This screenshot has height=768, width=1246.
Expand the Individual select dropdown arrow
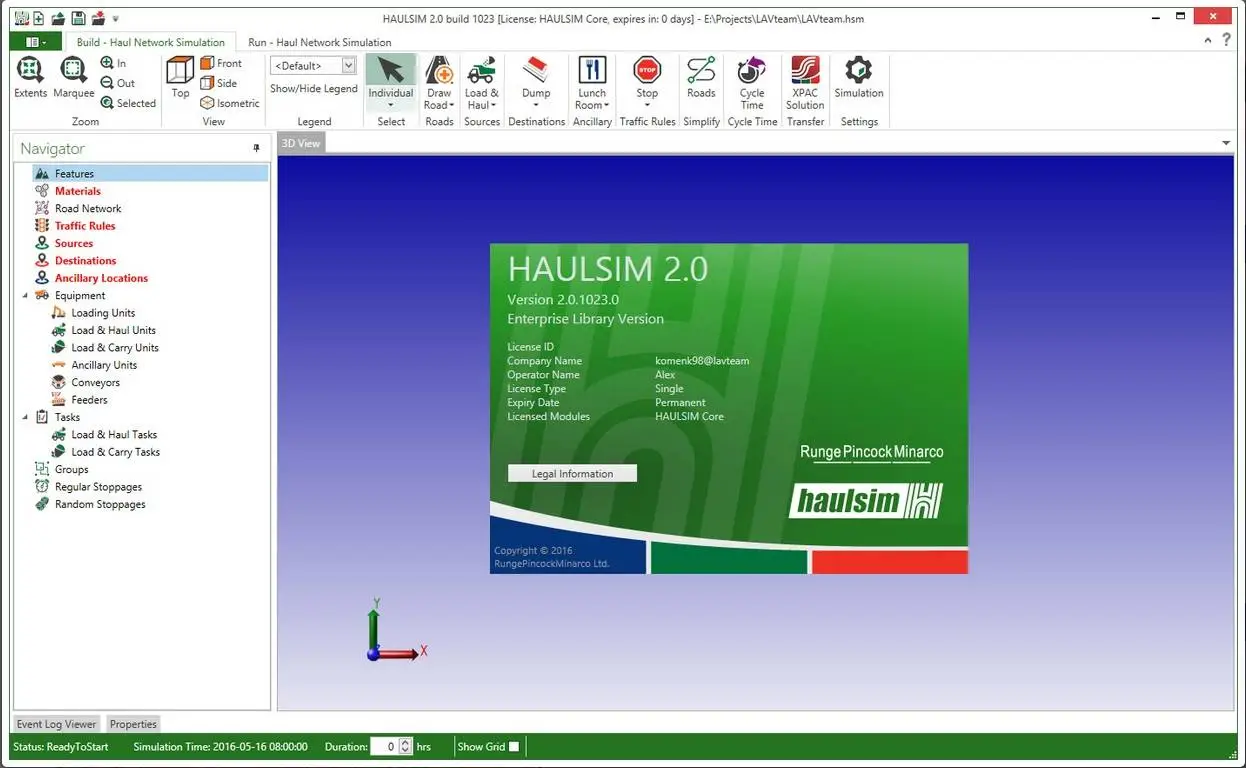[x=390, y=105]
